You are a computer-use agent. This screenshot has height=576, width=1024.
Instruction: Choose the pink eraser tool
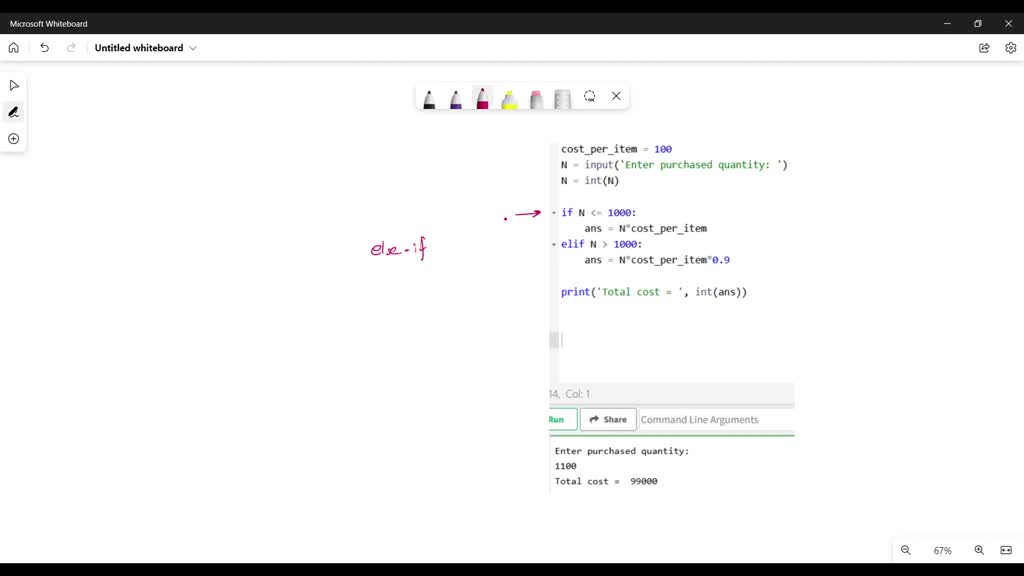pos(536,98)
